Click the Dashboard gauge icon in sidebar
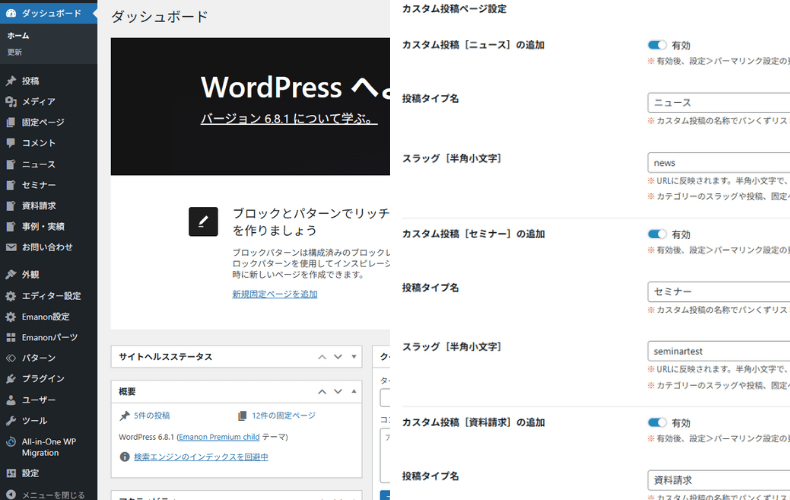Image resolution: width=790 pixels, height=500 pixels. click(11, 14)
